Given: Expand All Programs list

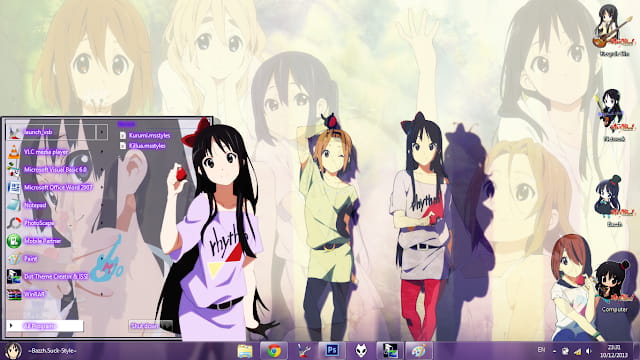Looking at the screenshot, I should click(45, 326).
